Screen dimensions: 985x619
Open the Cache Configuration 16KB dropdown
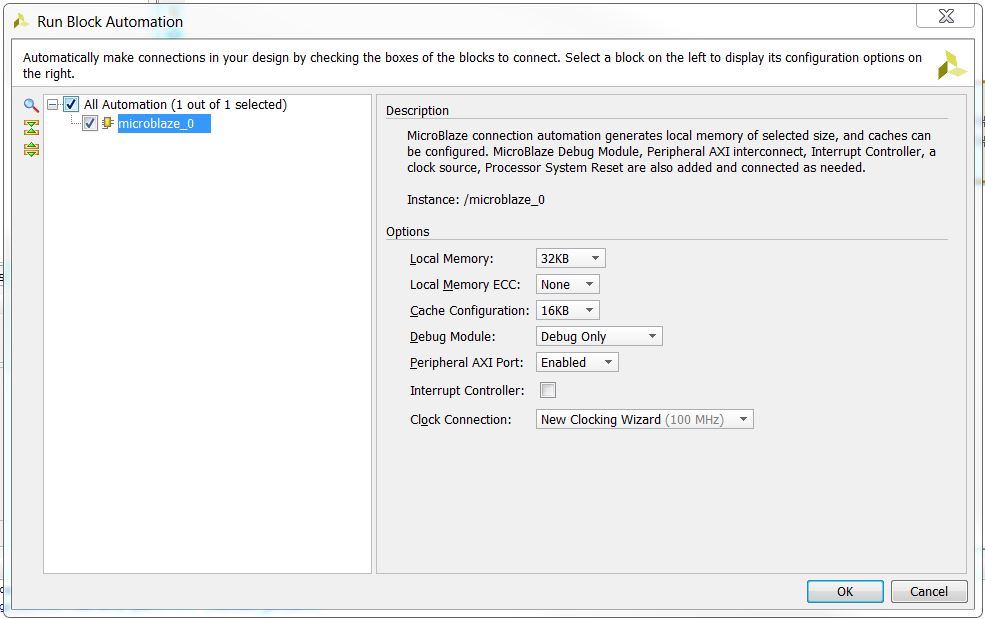click(567, 310)
